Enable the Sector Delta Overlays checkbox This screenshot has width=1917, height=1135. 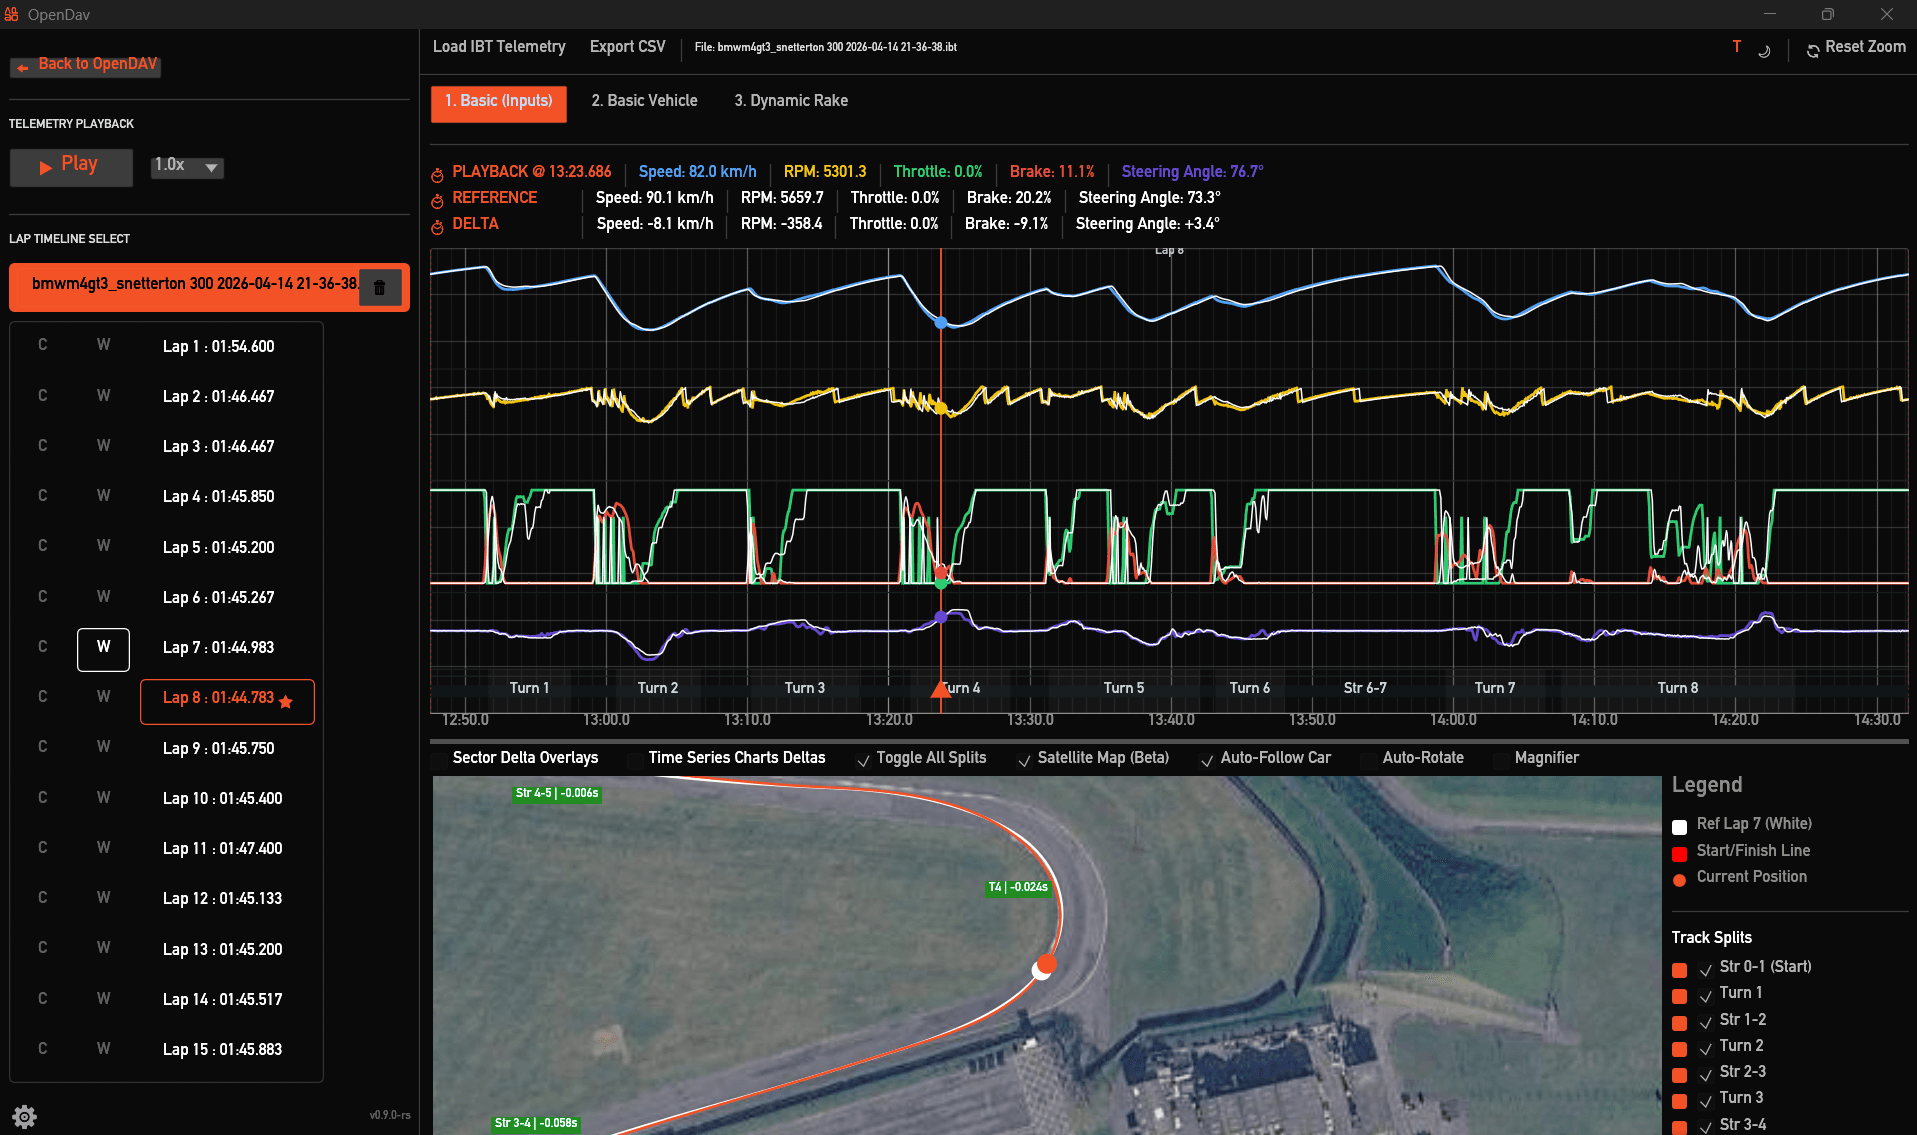point(439,760)
